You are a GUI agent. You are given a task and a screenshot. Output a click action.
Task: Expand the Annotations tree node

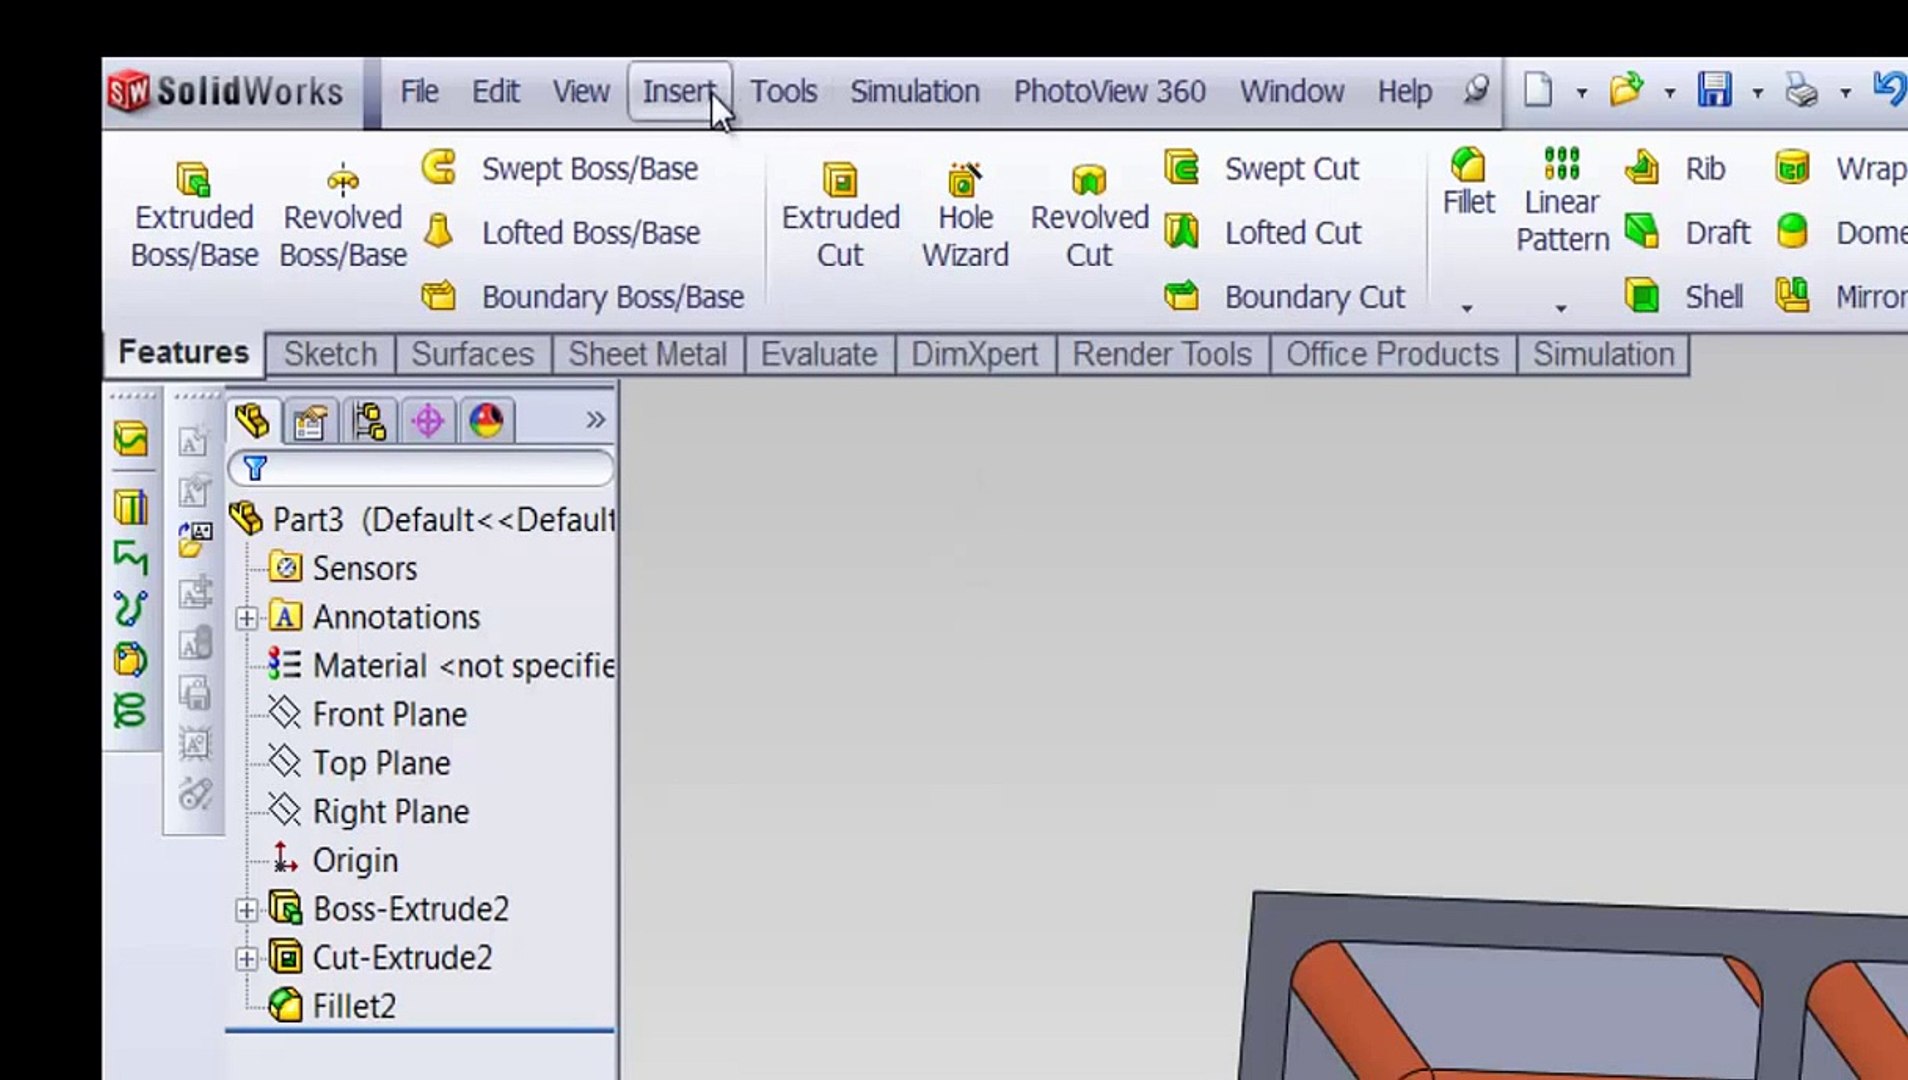246,618
